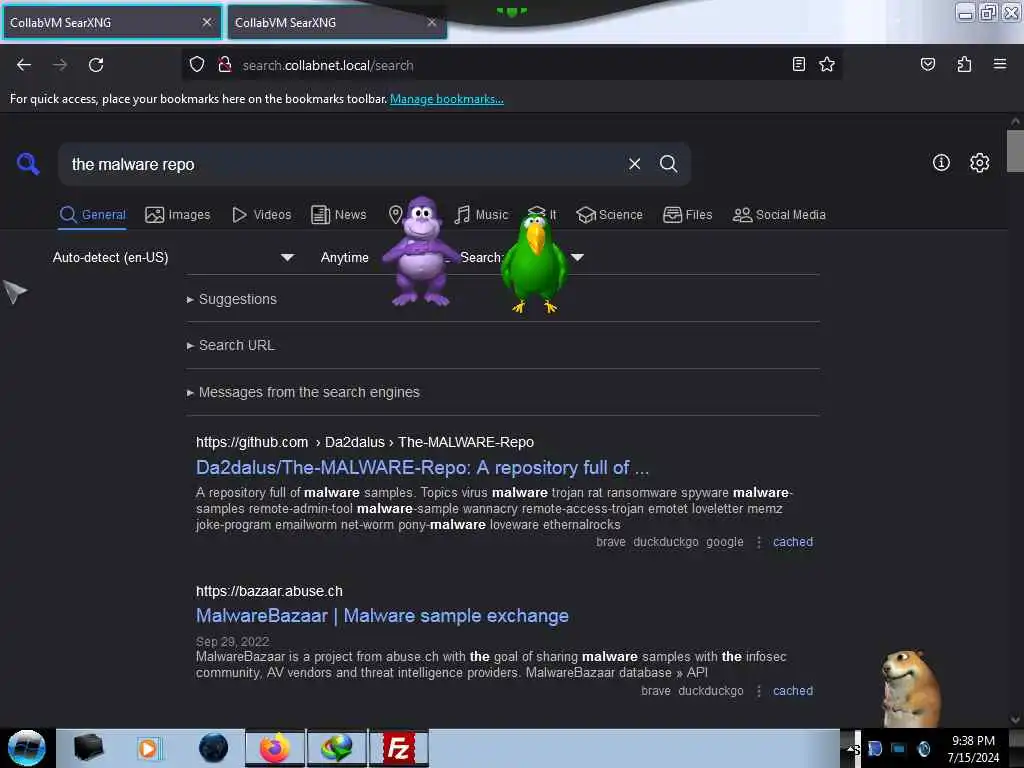This screenshot has height=768, width=1024.
Task: Open the FileZilla taskbar icon
Action: point(398,748)
